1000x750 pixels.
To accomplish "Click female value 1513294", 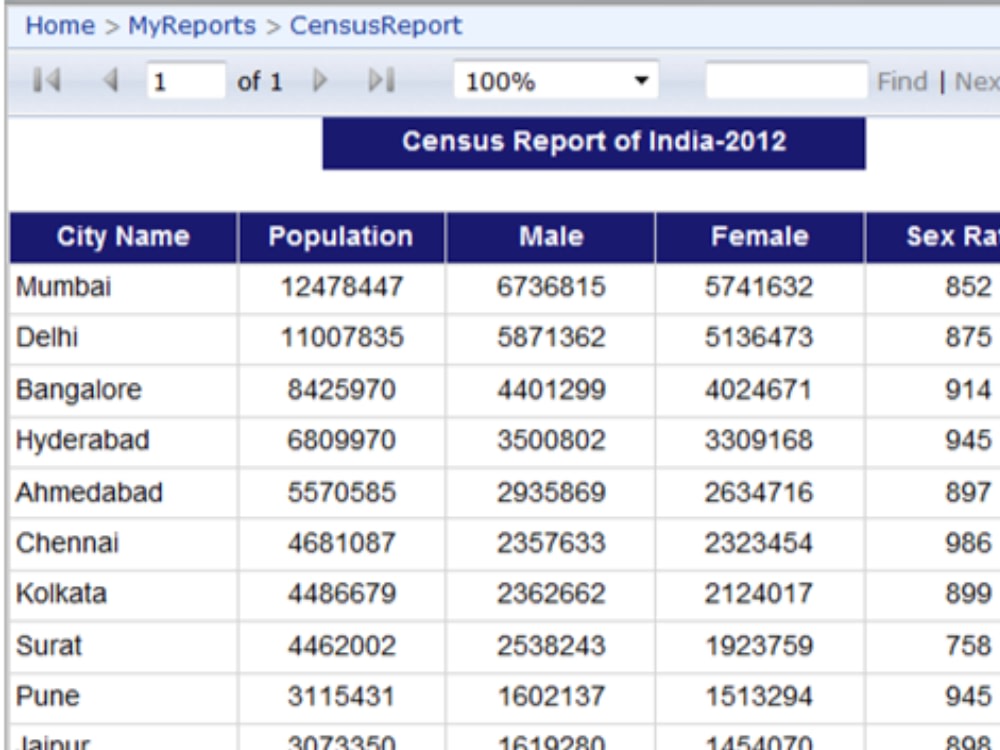I will pos(759,696).
